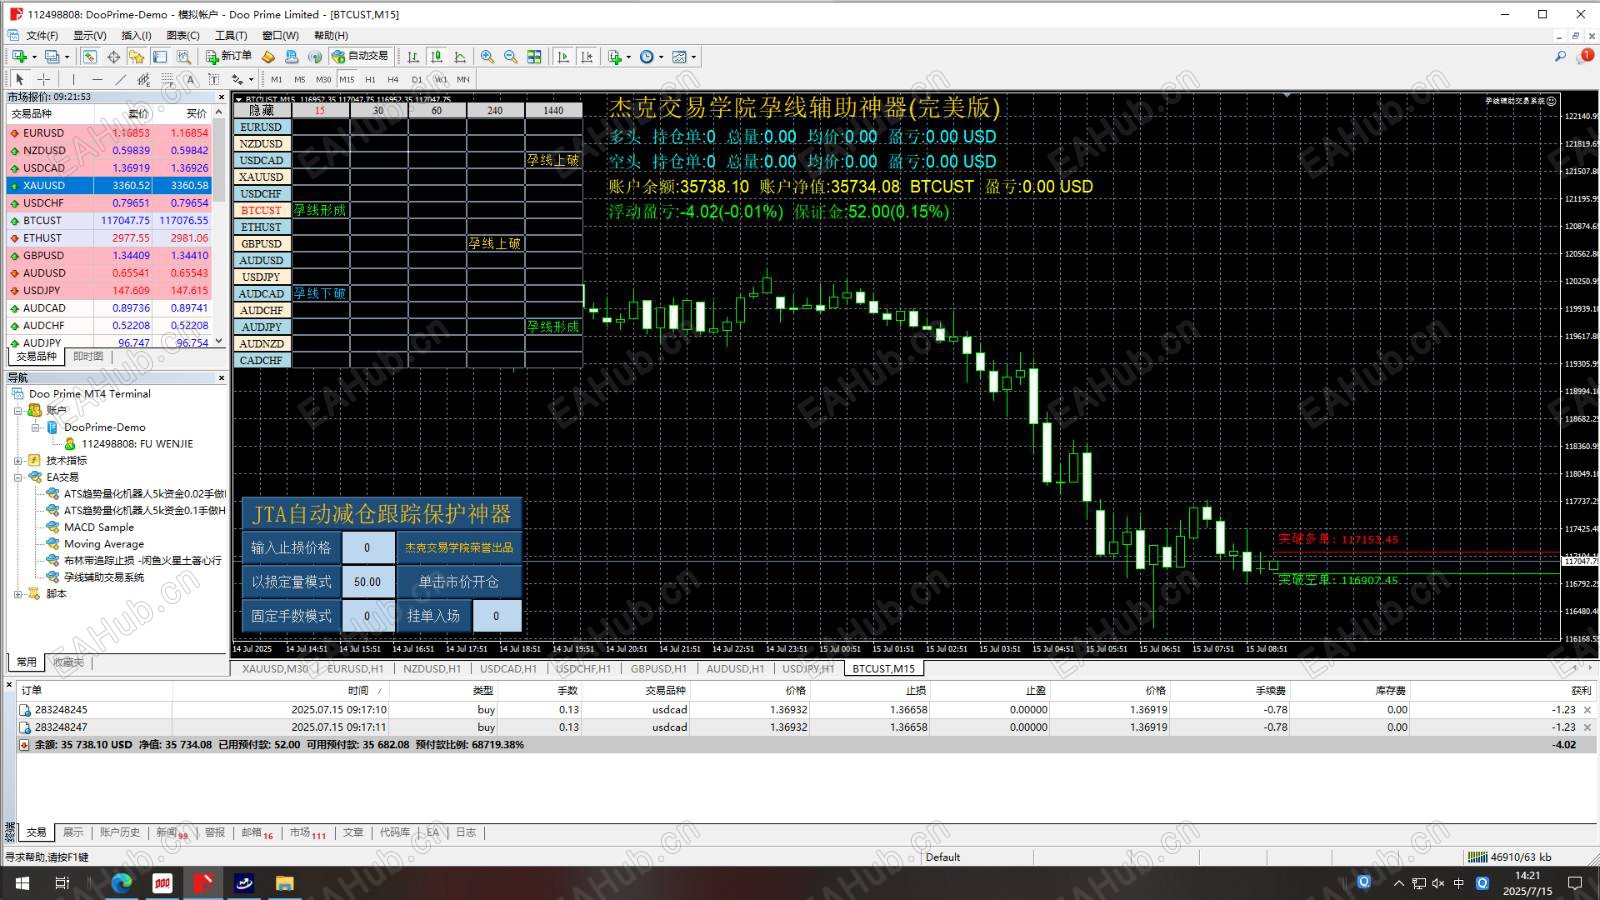The image size is (1600, 900).
Task: Open the Windows Start menu
Action: coord(21,882)
